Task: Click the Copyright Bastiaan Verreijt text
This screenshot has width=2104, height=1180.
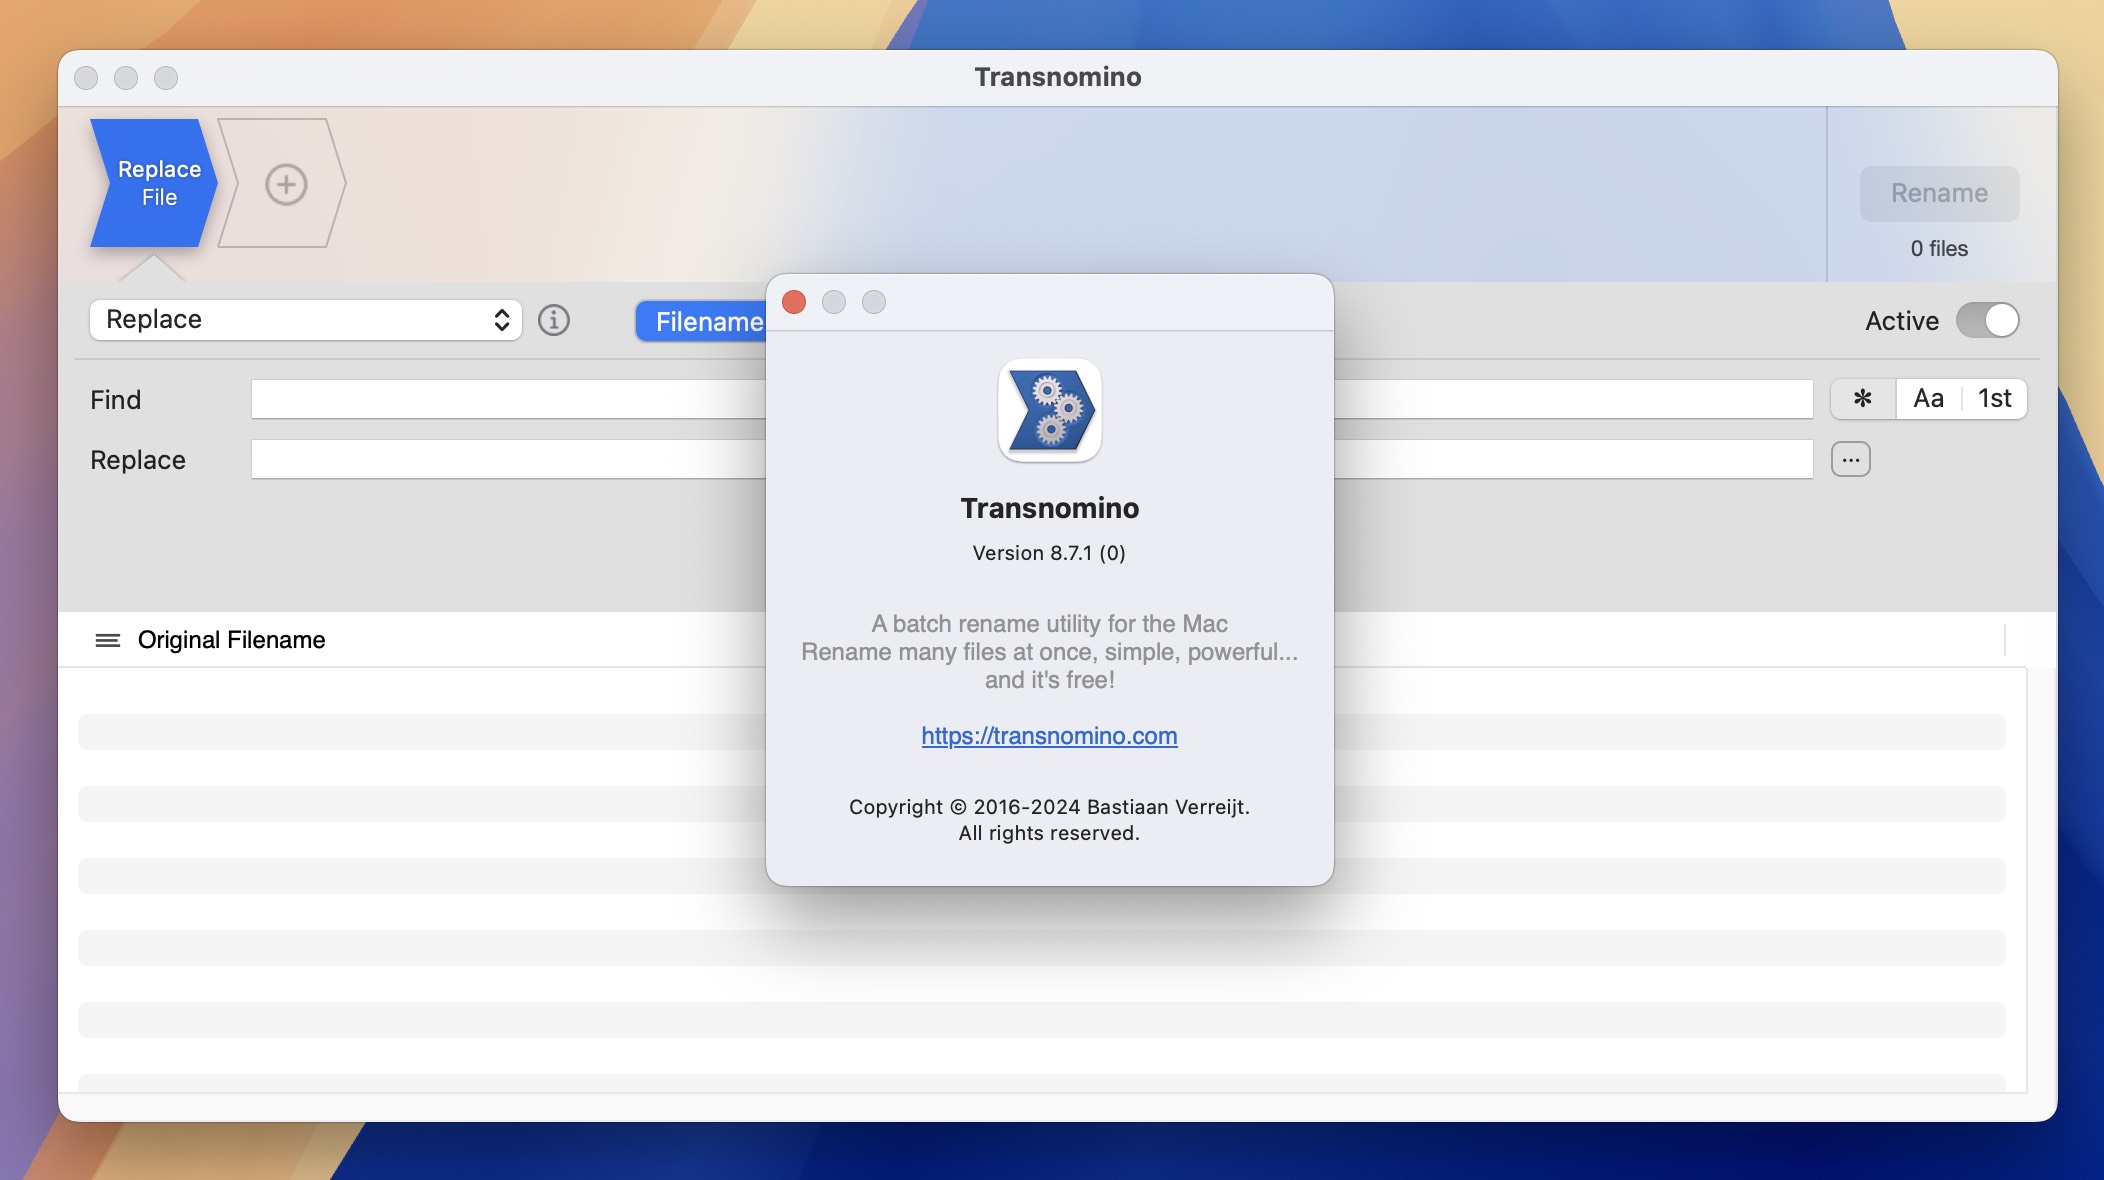Action: click(x=1049, y=820)
